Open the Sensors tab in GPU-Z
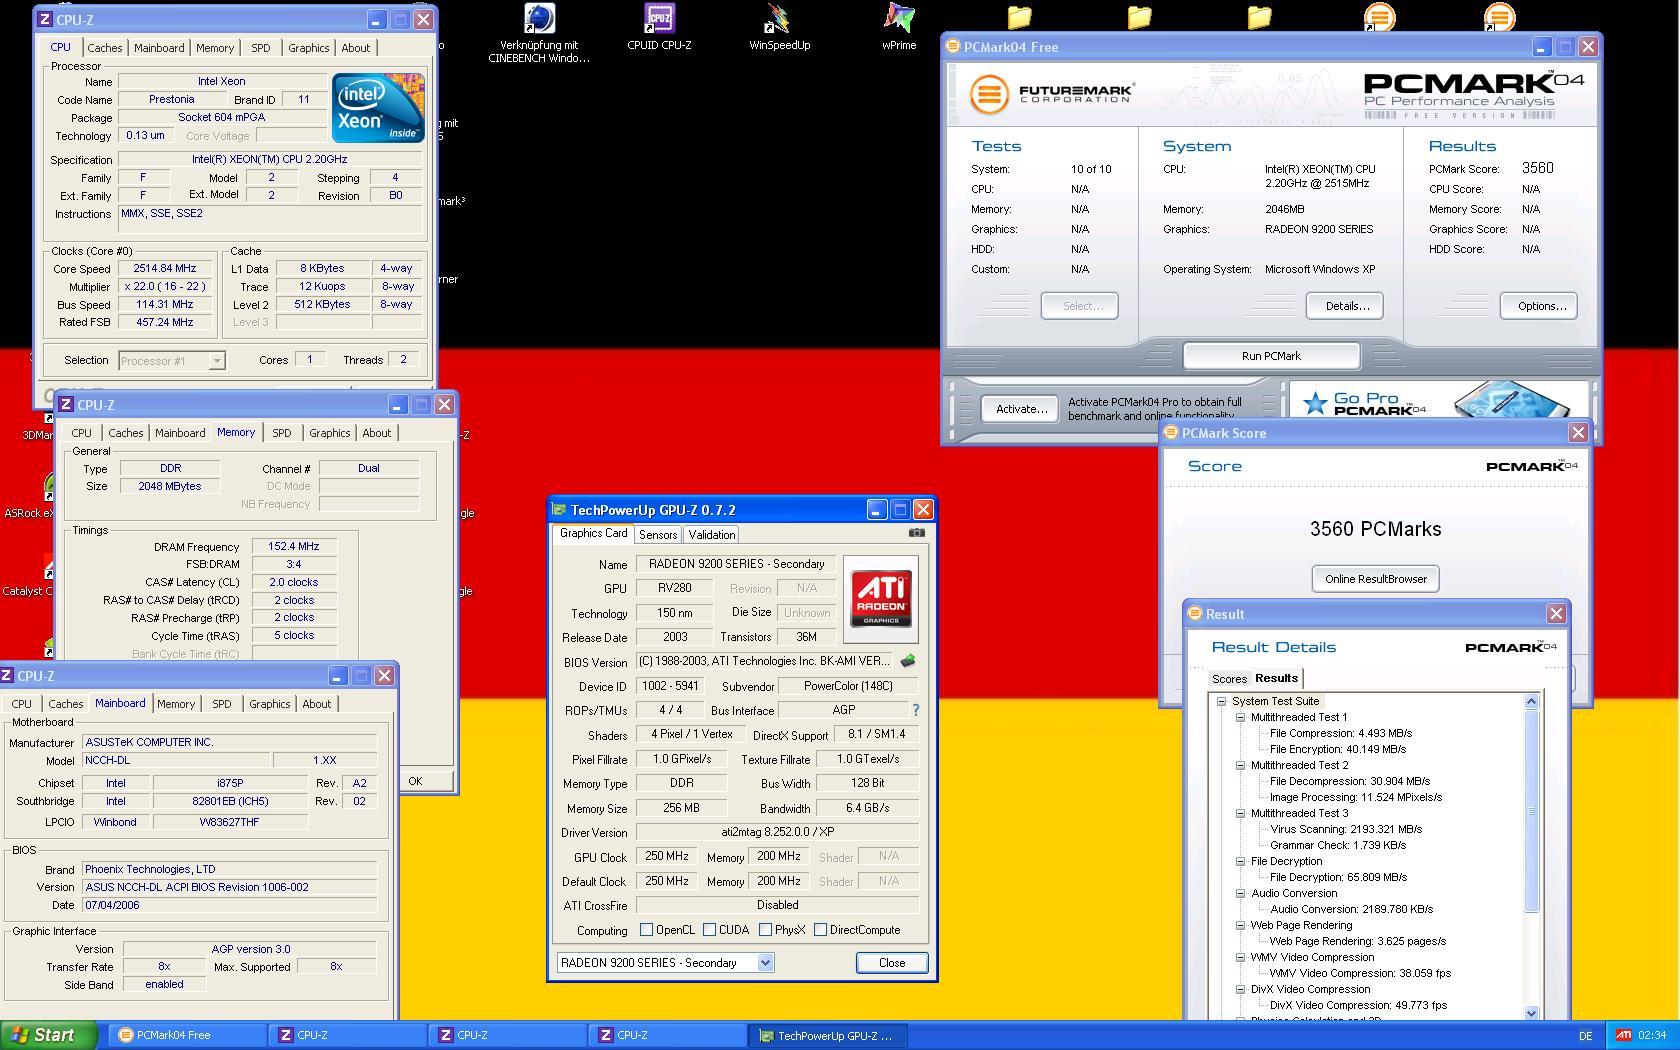This screenshot has height=1050, width=1680. (658, 535)
